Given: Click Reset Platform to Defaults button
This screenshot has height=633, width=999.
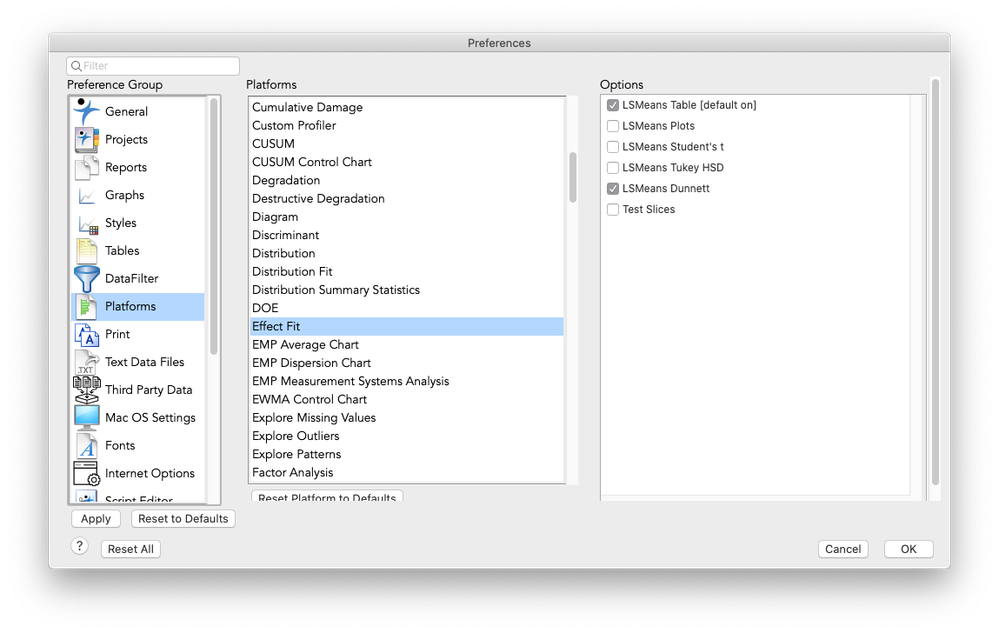Looking at the screenshot, I should coord(327,495).
